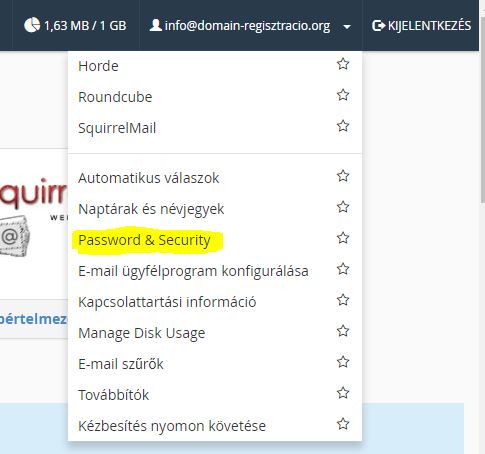
Task: Click the 1,63 MB / 1 GB usage text
Action: tap(85, 26)
